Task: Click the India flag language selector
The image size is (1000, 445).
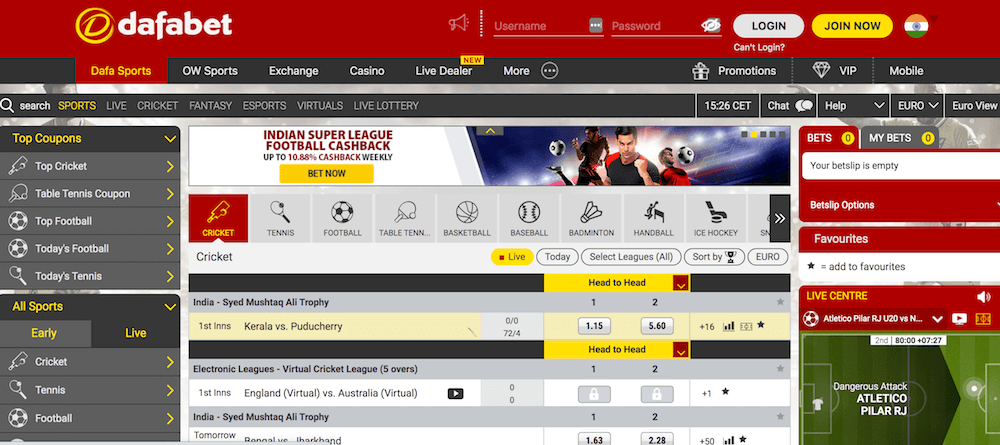Action: [916, 26]
